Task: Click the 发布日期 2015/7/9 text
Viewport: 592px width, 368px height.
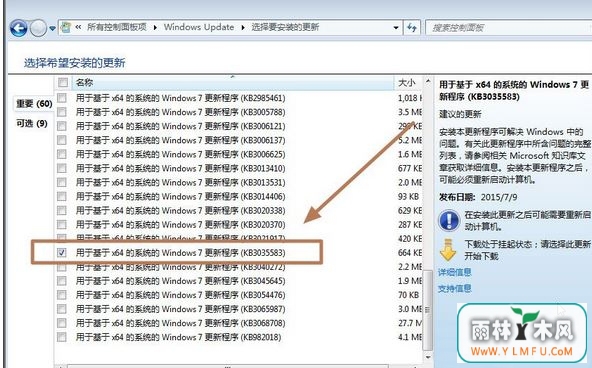Action: [x=478, y=197]
